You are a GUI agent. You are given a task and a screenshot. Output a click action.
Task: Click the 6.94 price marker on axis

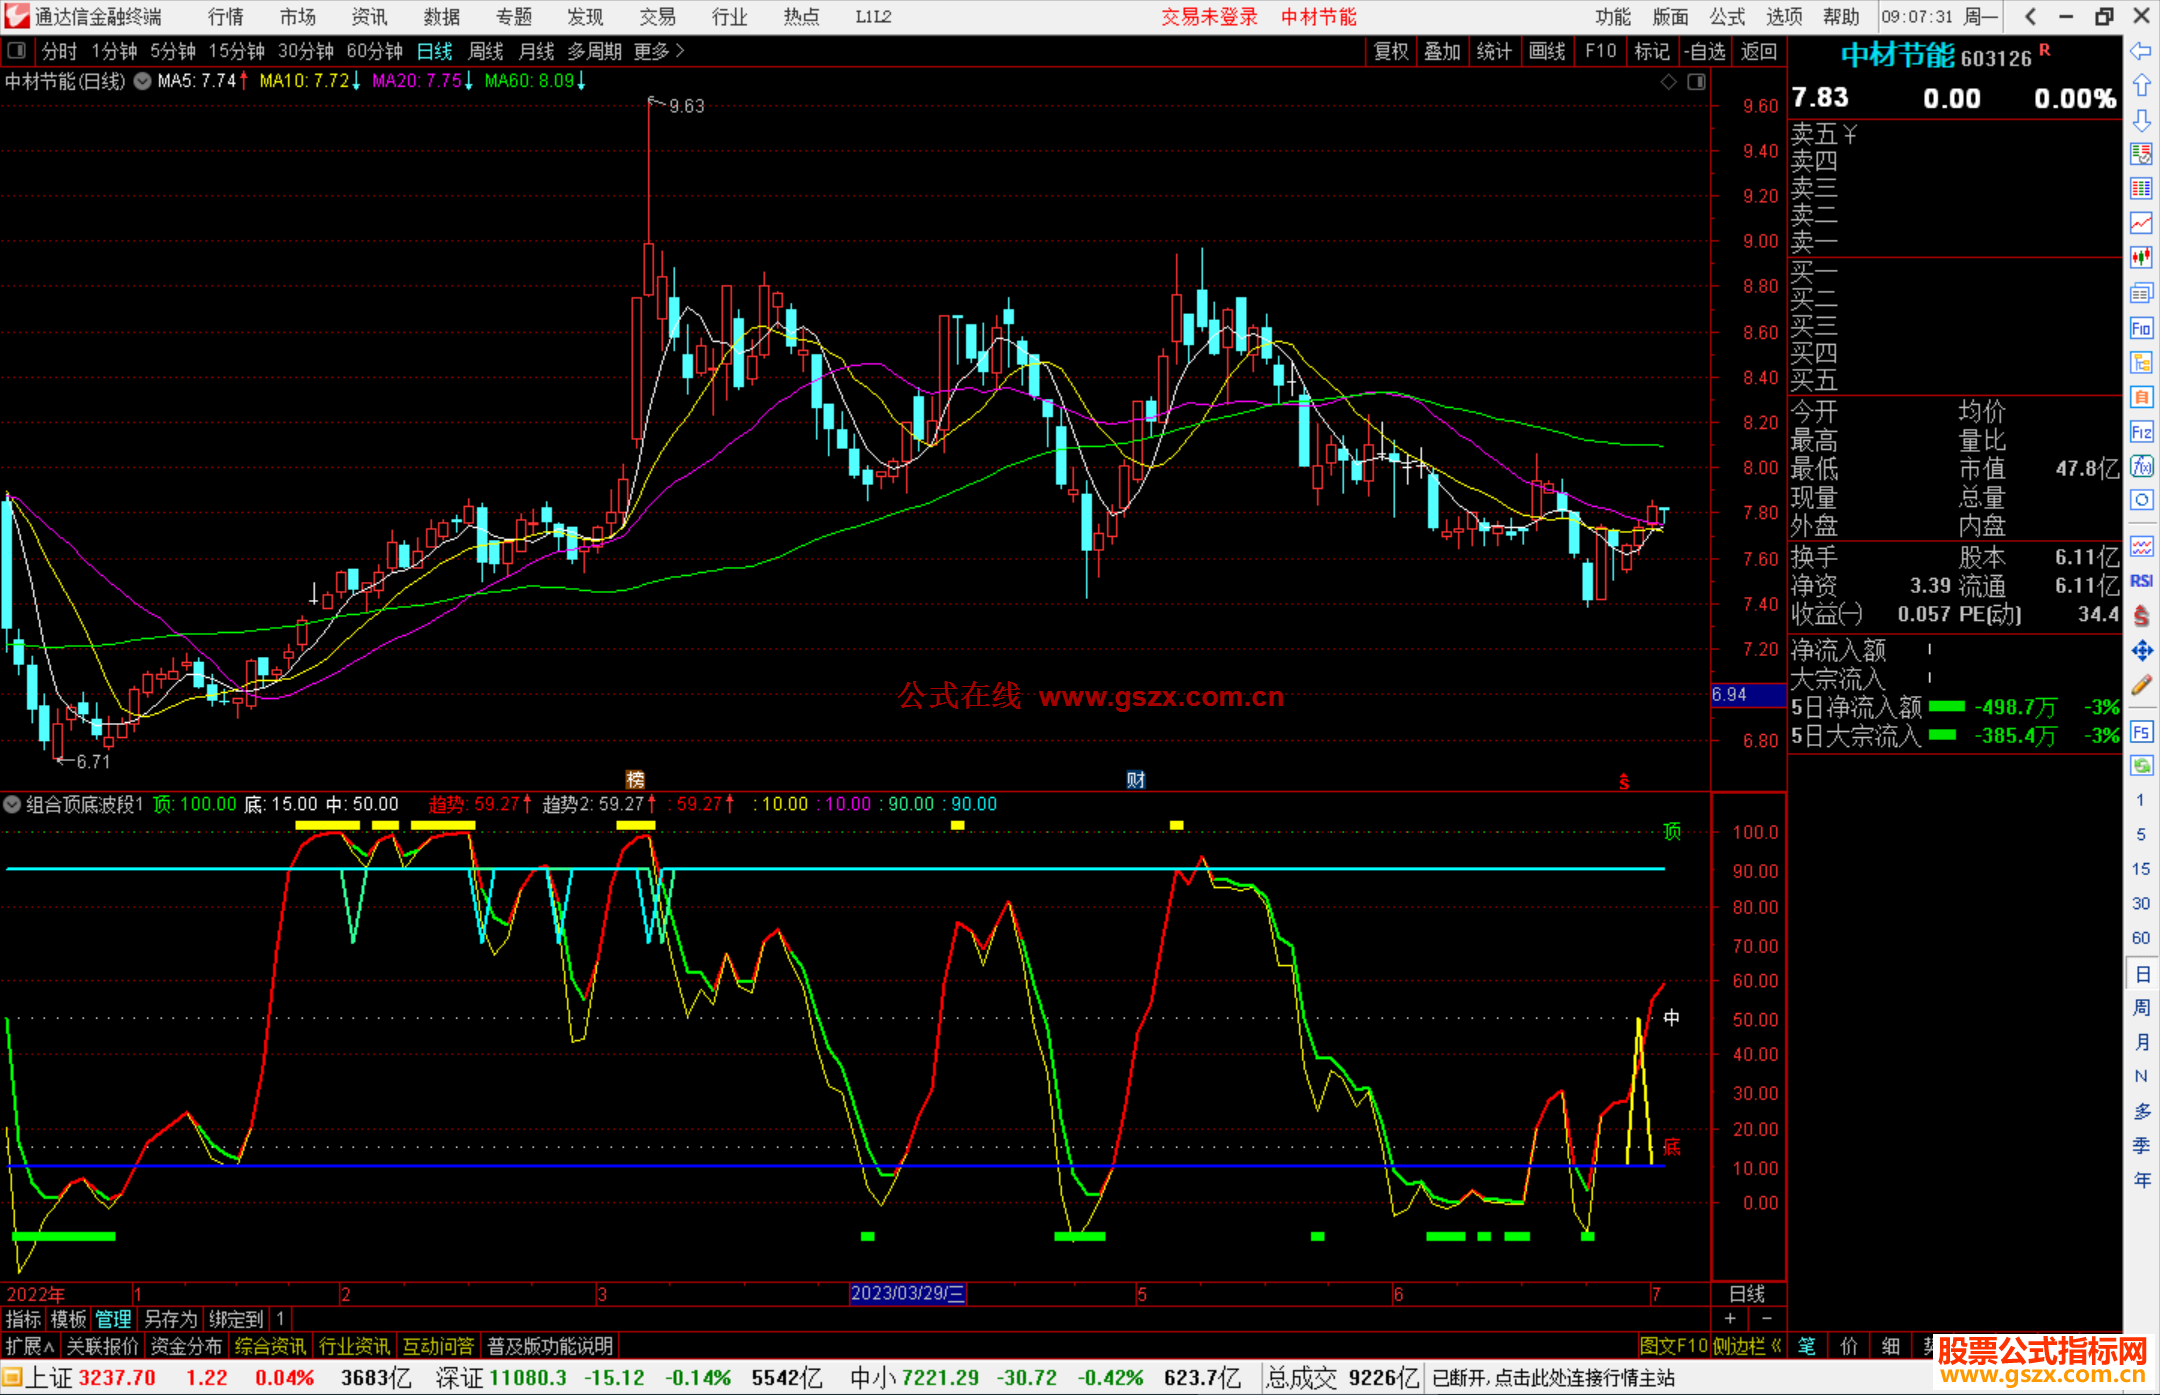[x=1748, y=694]
